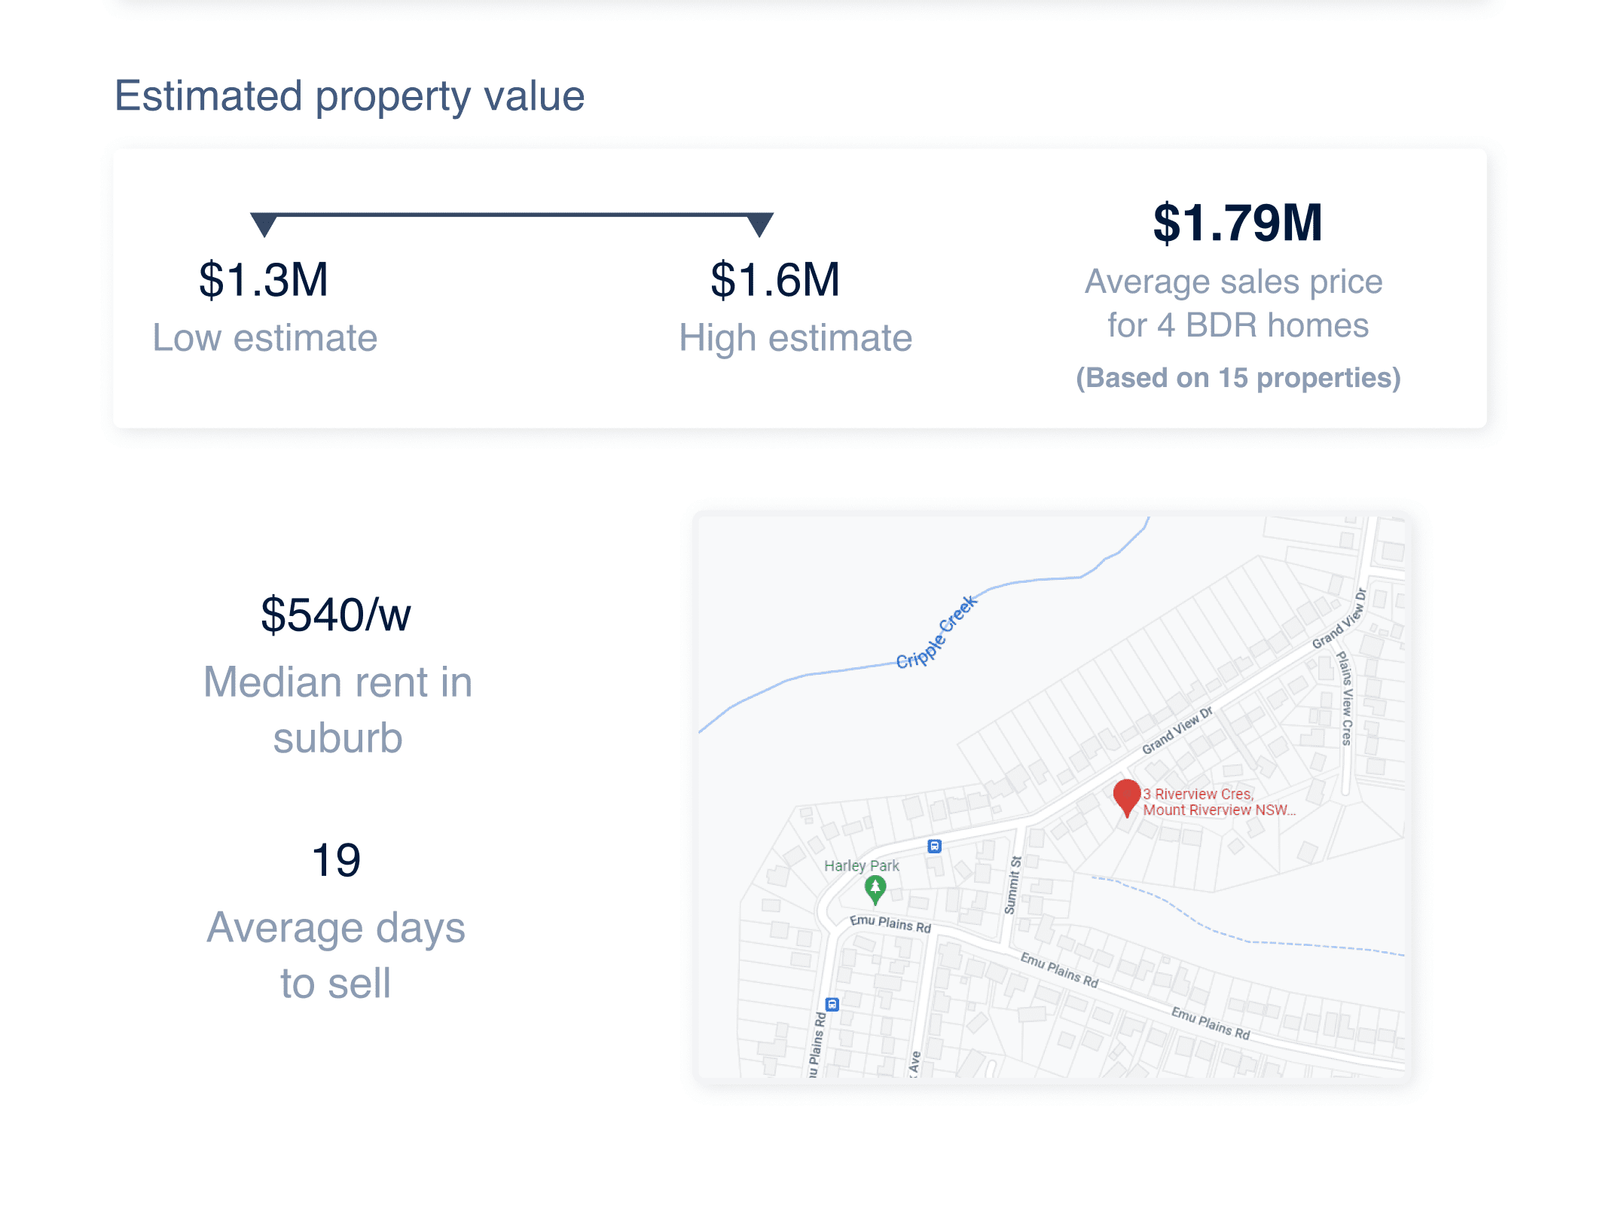The image size is (1600, 1208).
Task: Click the red property location pin
Action: tap(1127, 798)
